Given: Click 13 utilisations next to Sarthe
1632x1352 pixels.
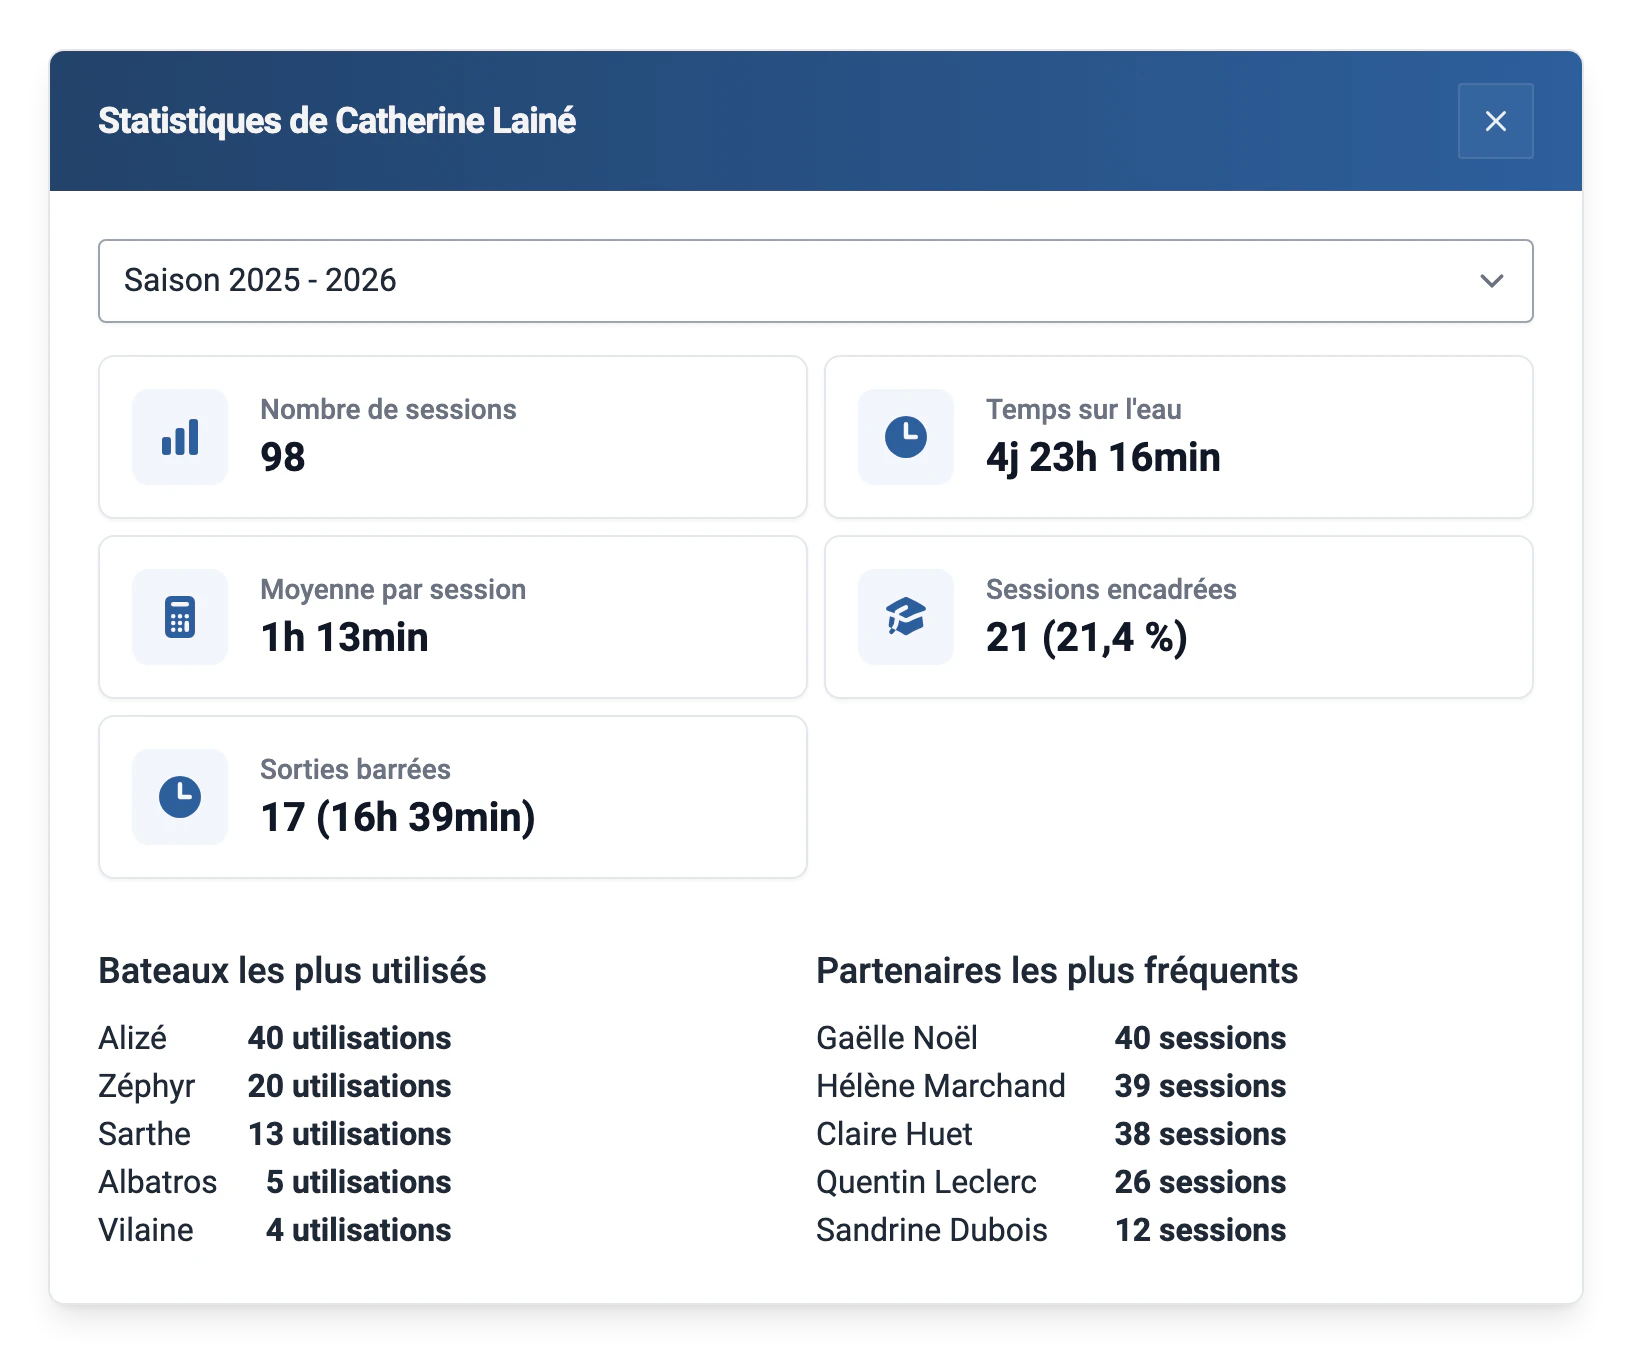Looking at the screenshot, I should [349, 1134].
